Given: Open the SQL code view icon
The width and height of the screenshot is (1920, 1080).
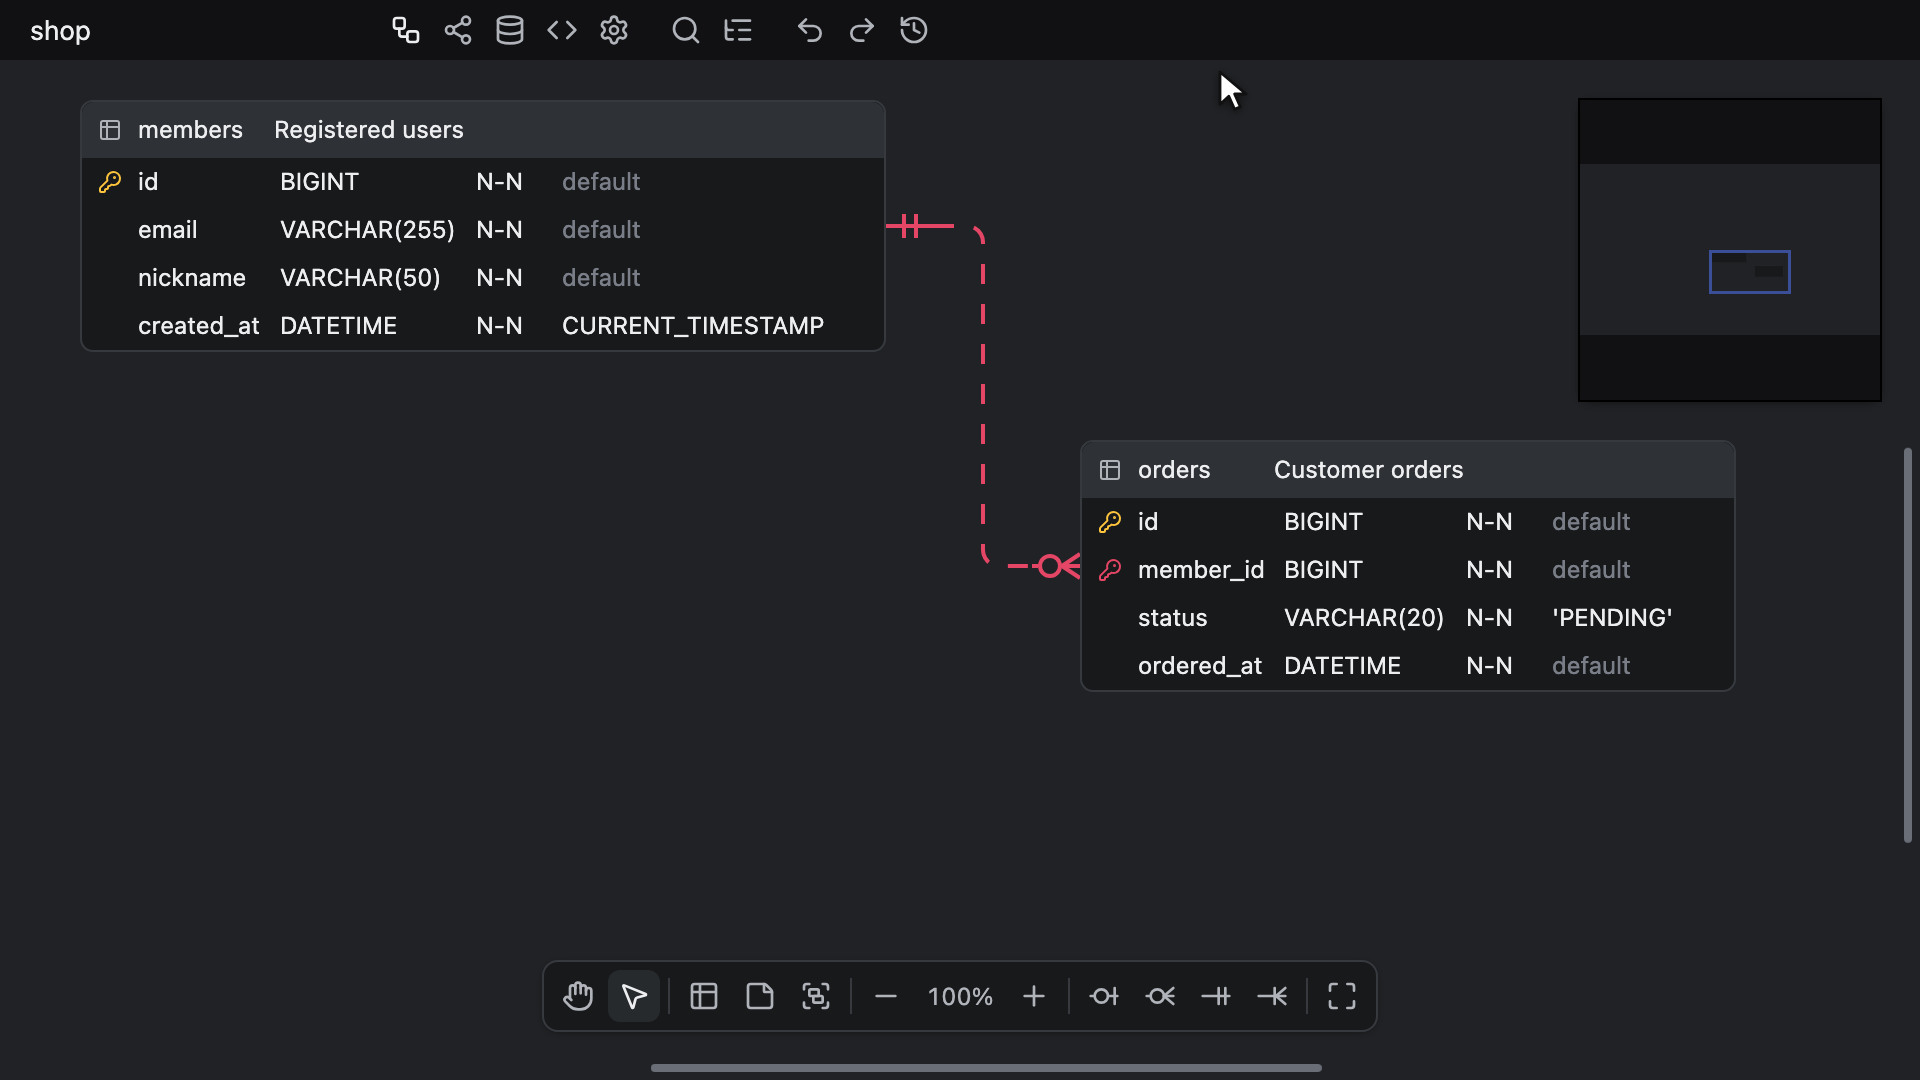Looking at the screenshot, I should coord(562,30).
